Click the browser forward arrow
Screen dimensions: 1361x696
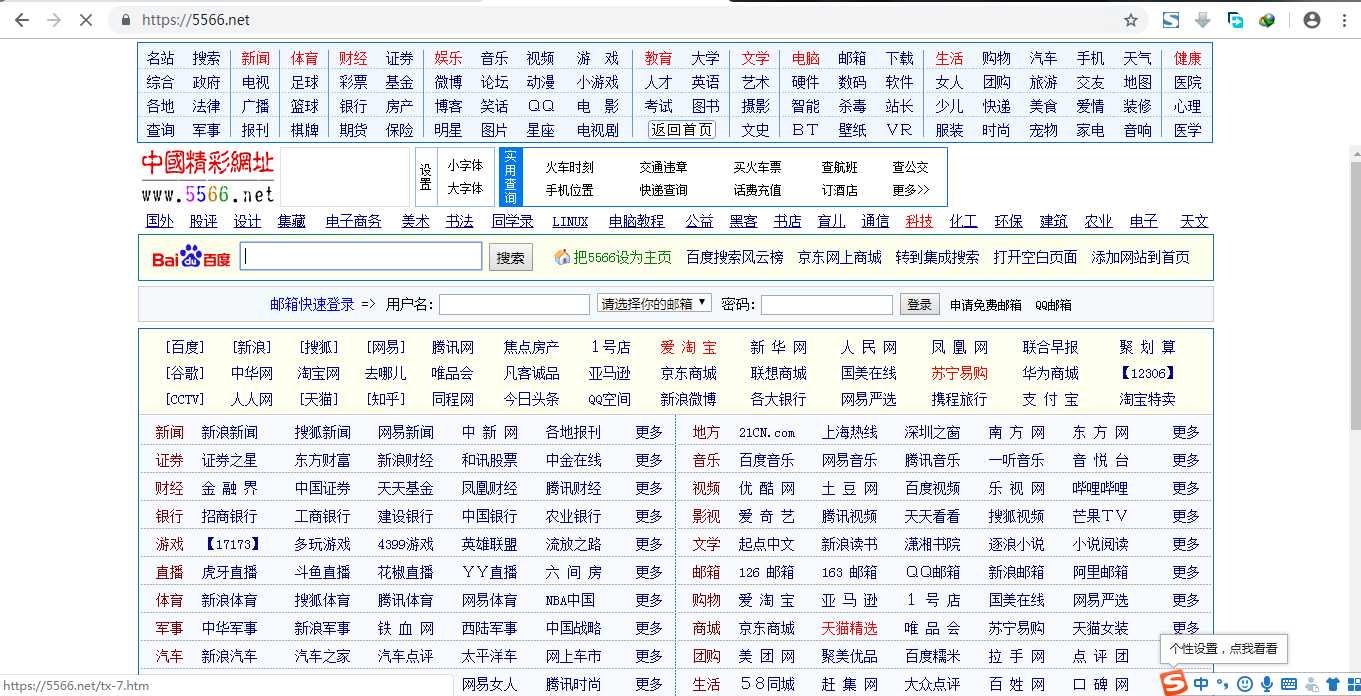click(x=53, y=20)
